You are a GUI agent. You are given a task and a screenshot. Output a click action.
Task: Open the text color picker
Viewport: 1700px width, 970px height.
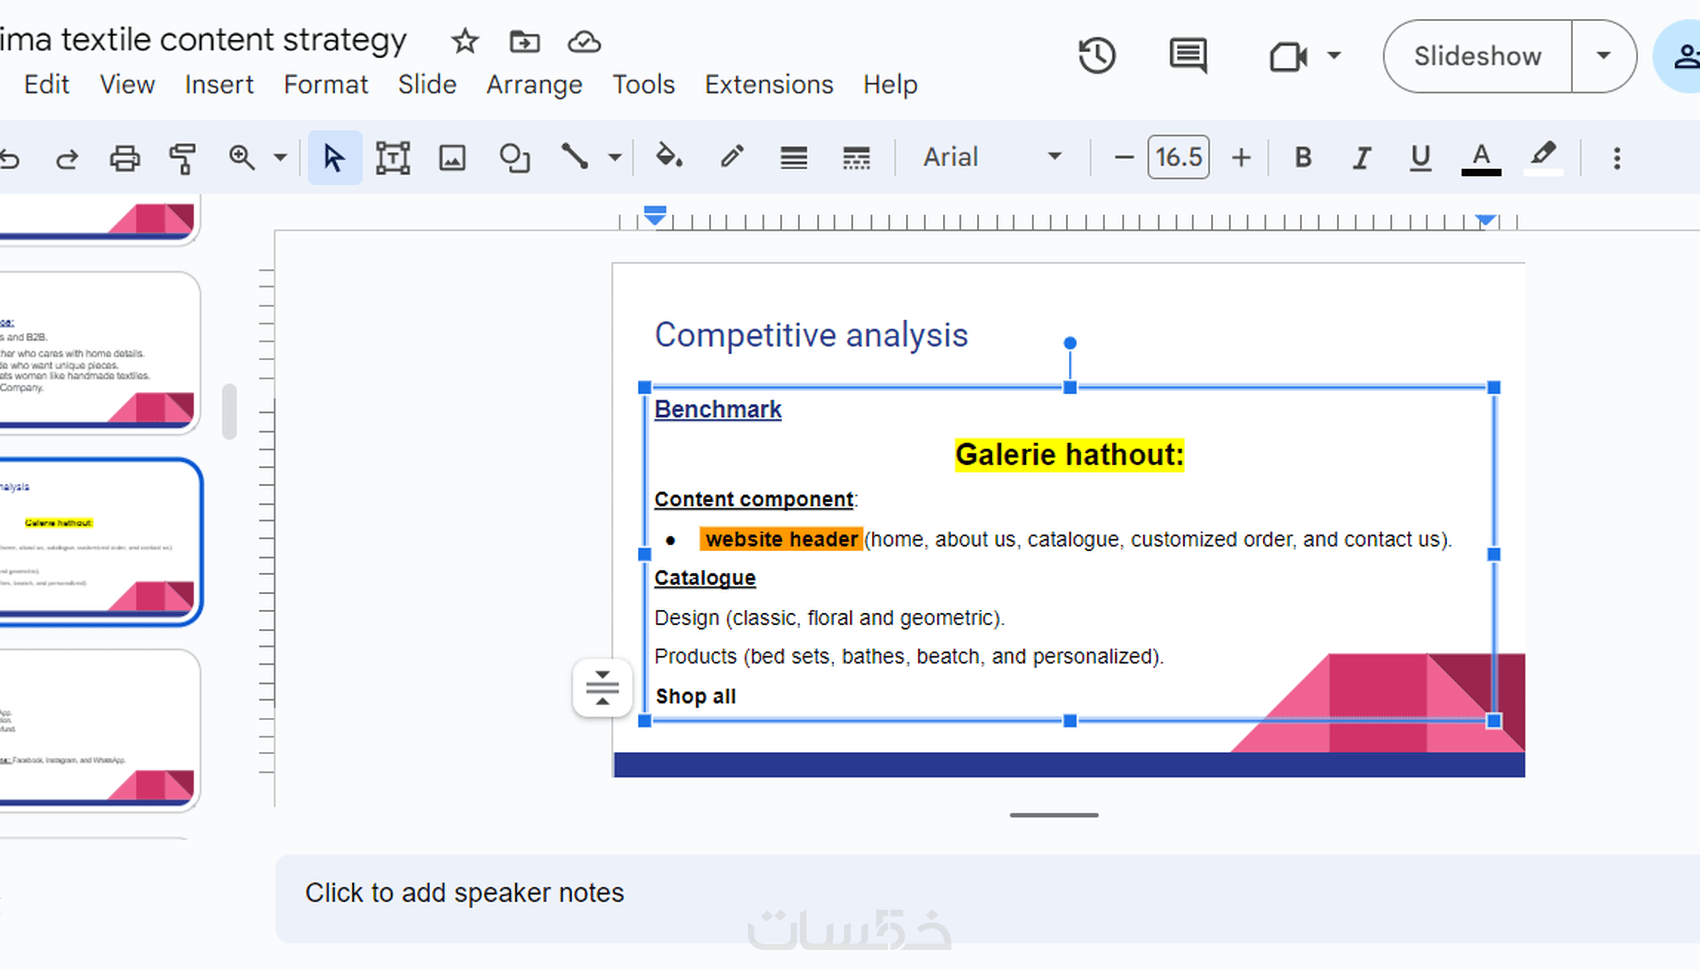click(x=1481, y=158)
